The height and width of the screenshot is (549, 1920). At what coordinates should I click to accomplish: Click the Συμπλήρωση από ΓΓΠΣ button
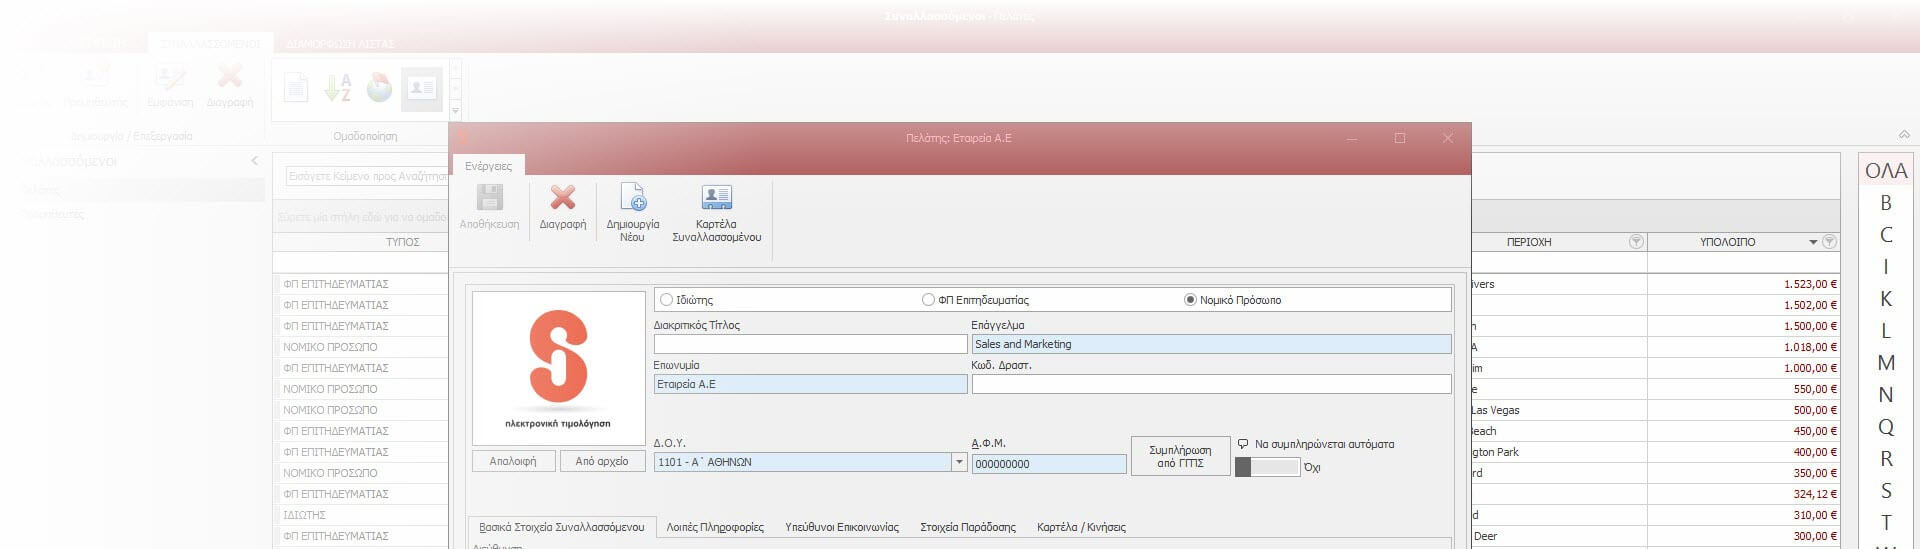[x=1180, y=456]
